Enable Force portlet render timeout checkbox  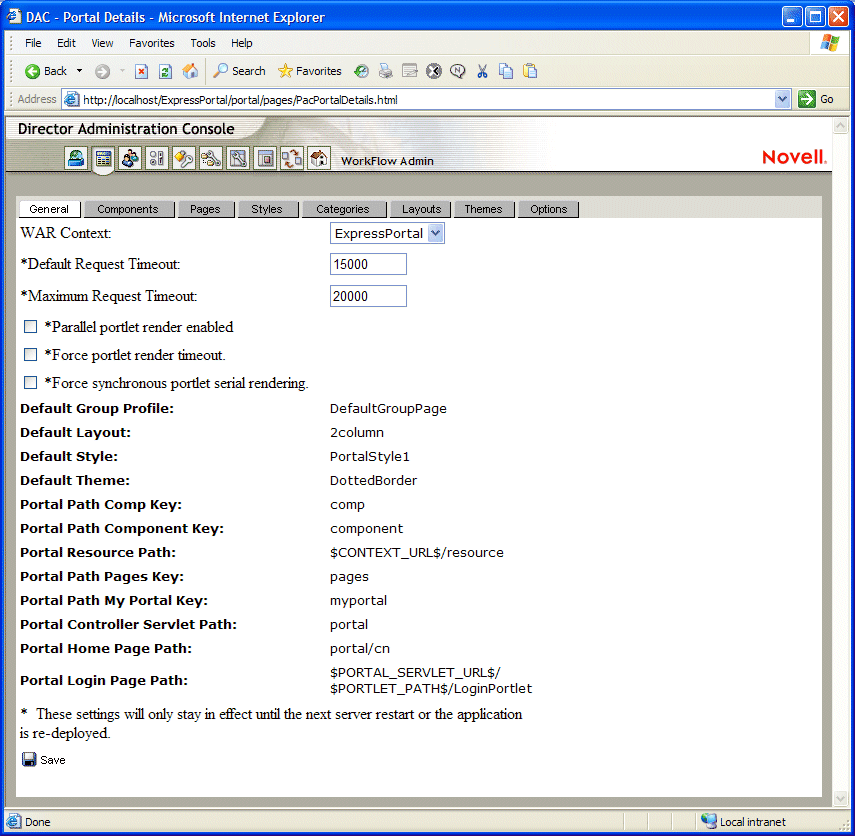pos(31,354)
